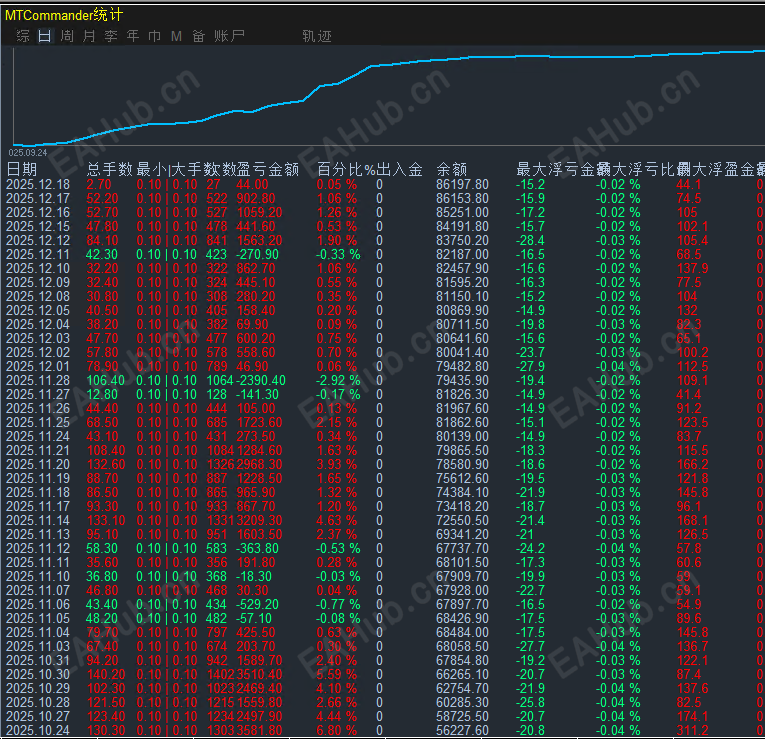Click max floating profit 168.1
Screen dimensions: 765x739
click(693, 520)
